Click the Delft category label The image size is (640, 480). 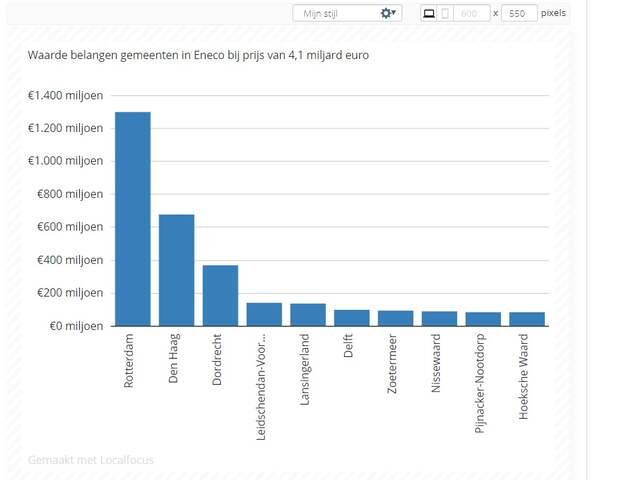pyautogui.click(x=348, y=346)
